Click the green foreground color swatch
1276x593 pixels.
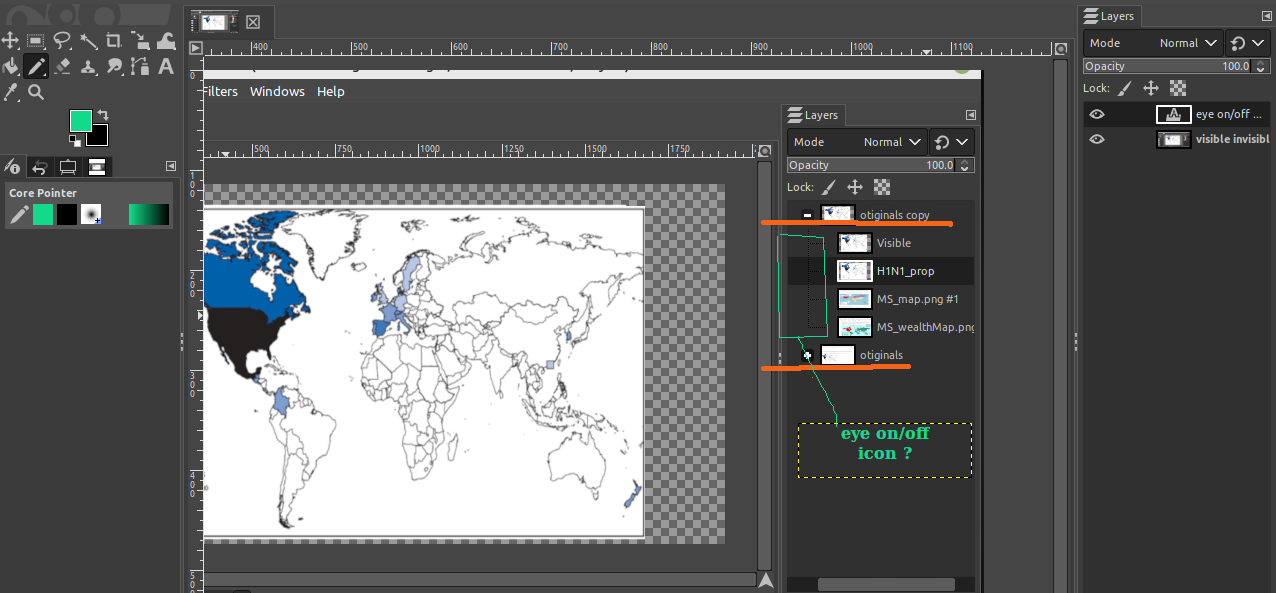(80, 121)
